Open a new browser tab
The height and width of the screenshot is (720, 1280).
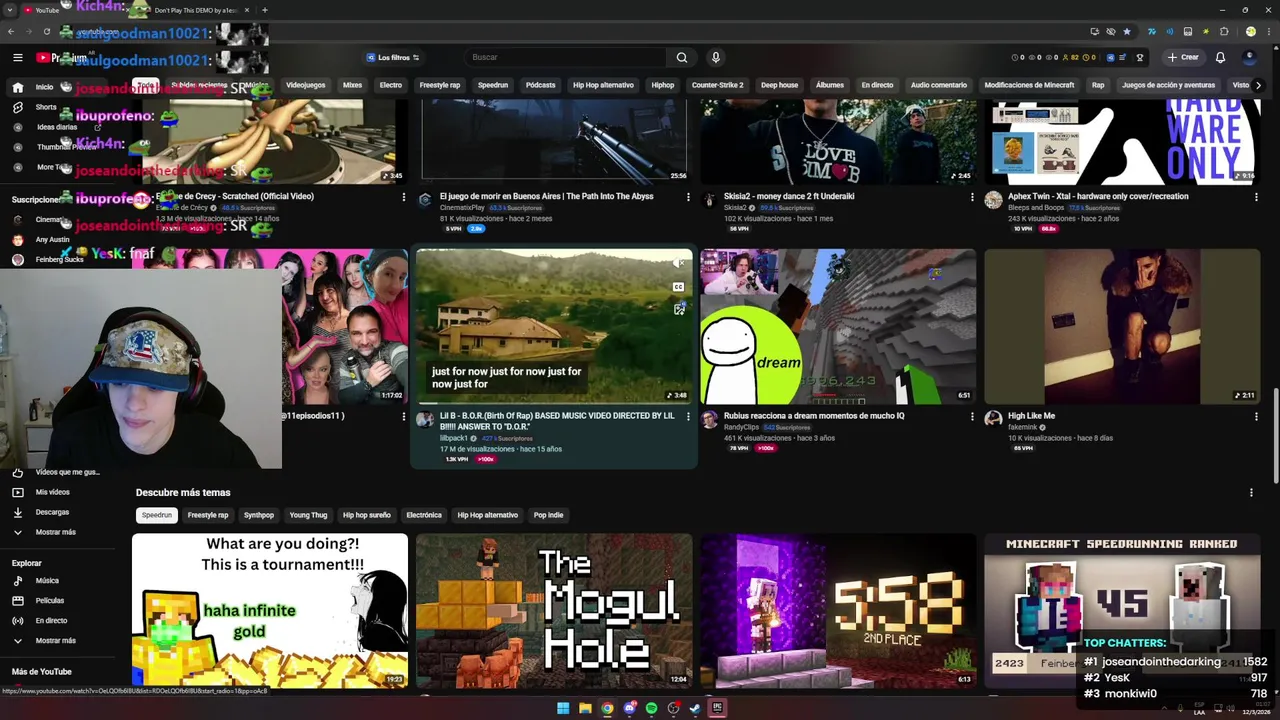tap(264, 10)
